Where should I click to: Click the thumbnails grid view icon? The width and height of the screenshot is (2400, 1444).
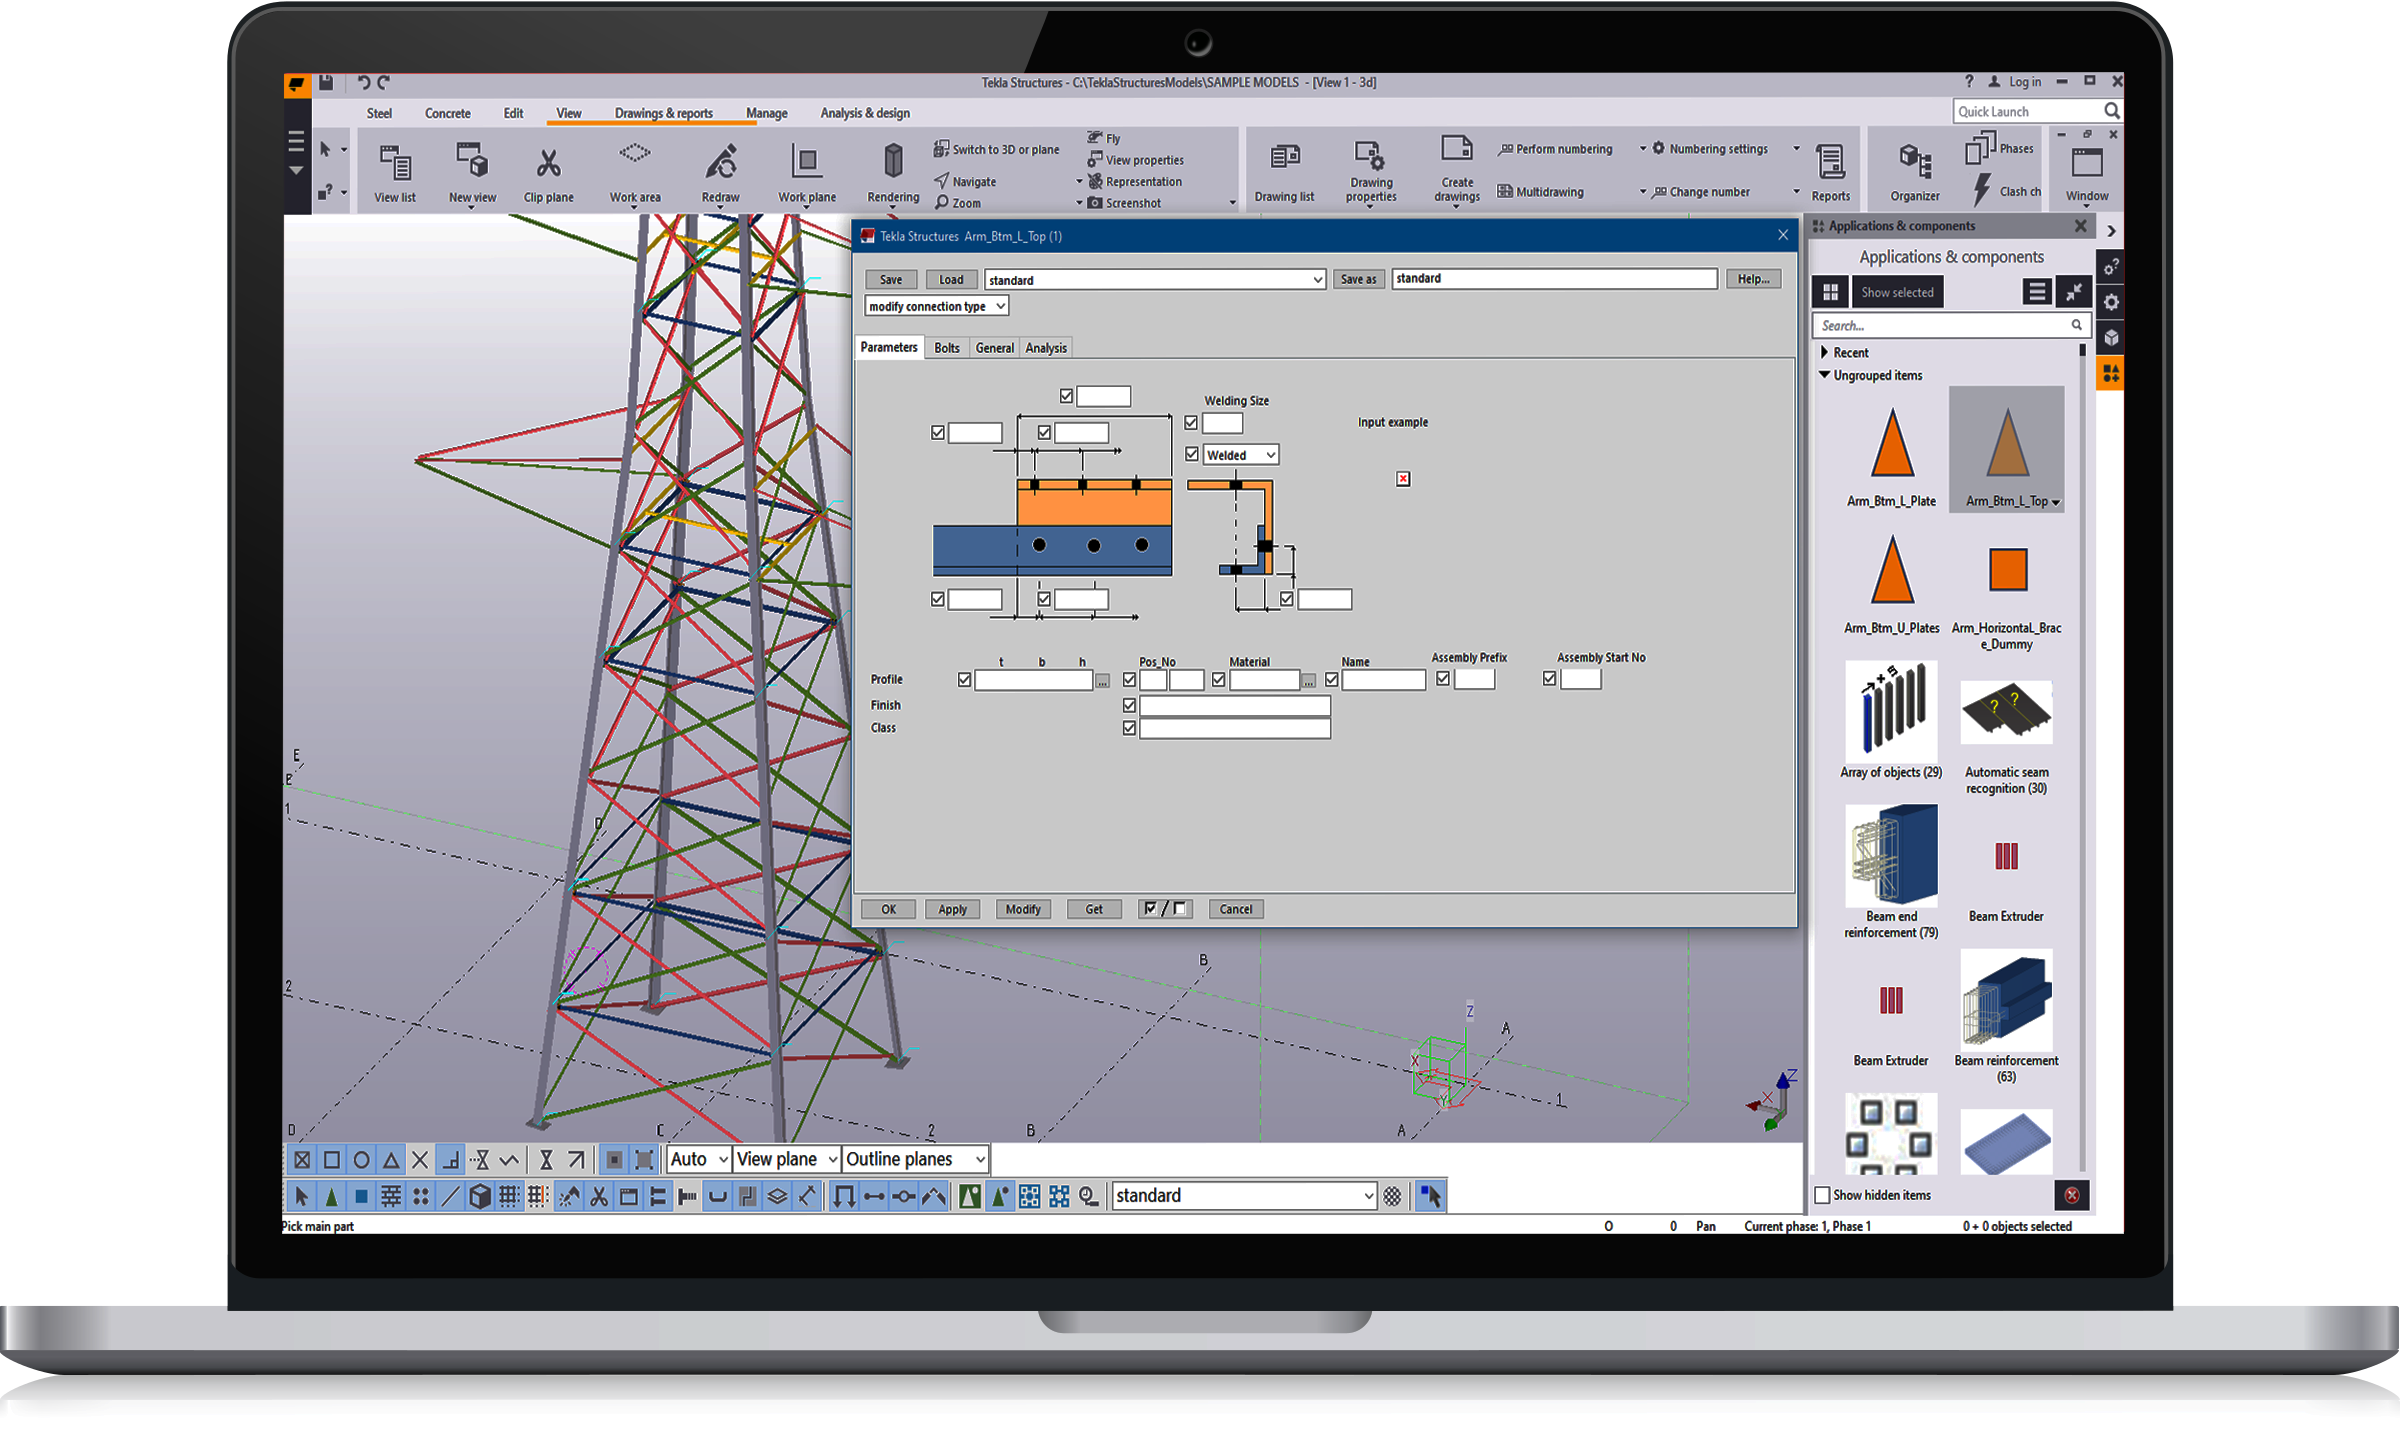(1830, 292)
